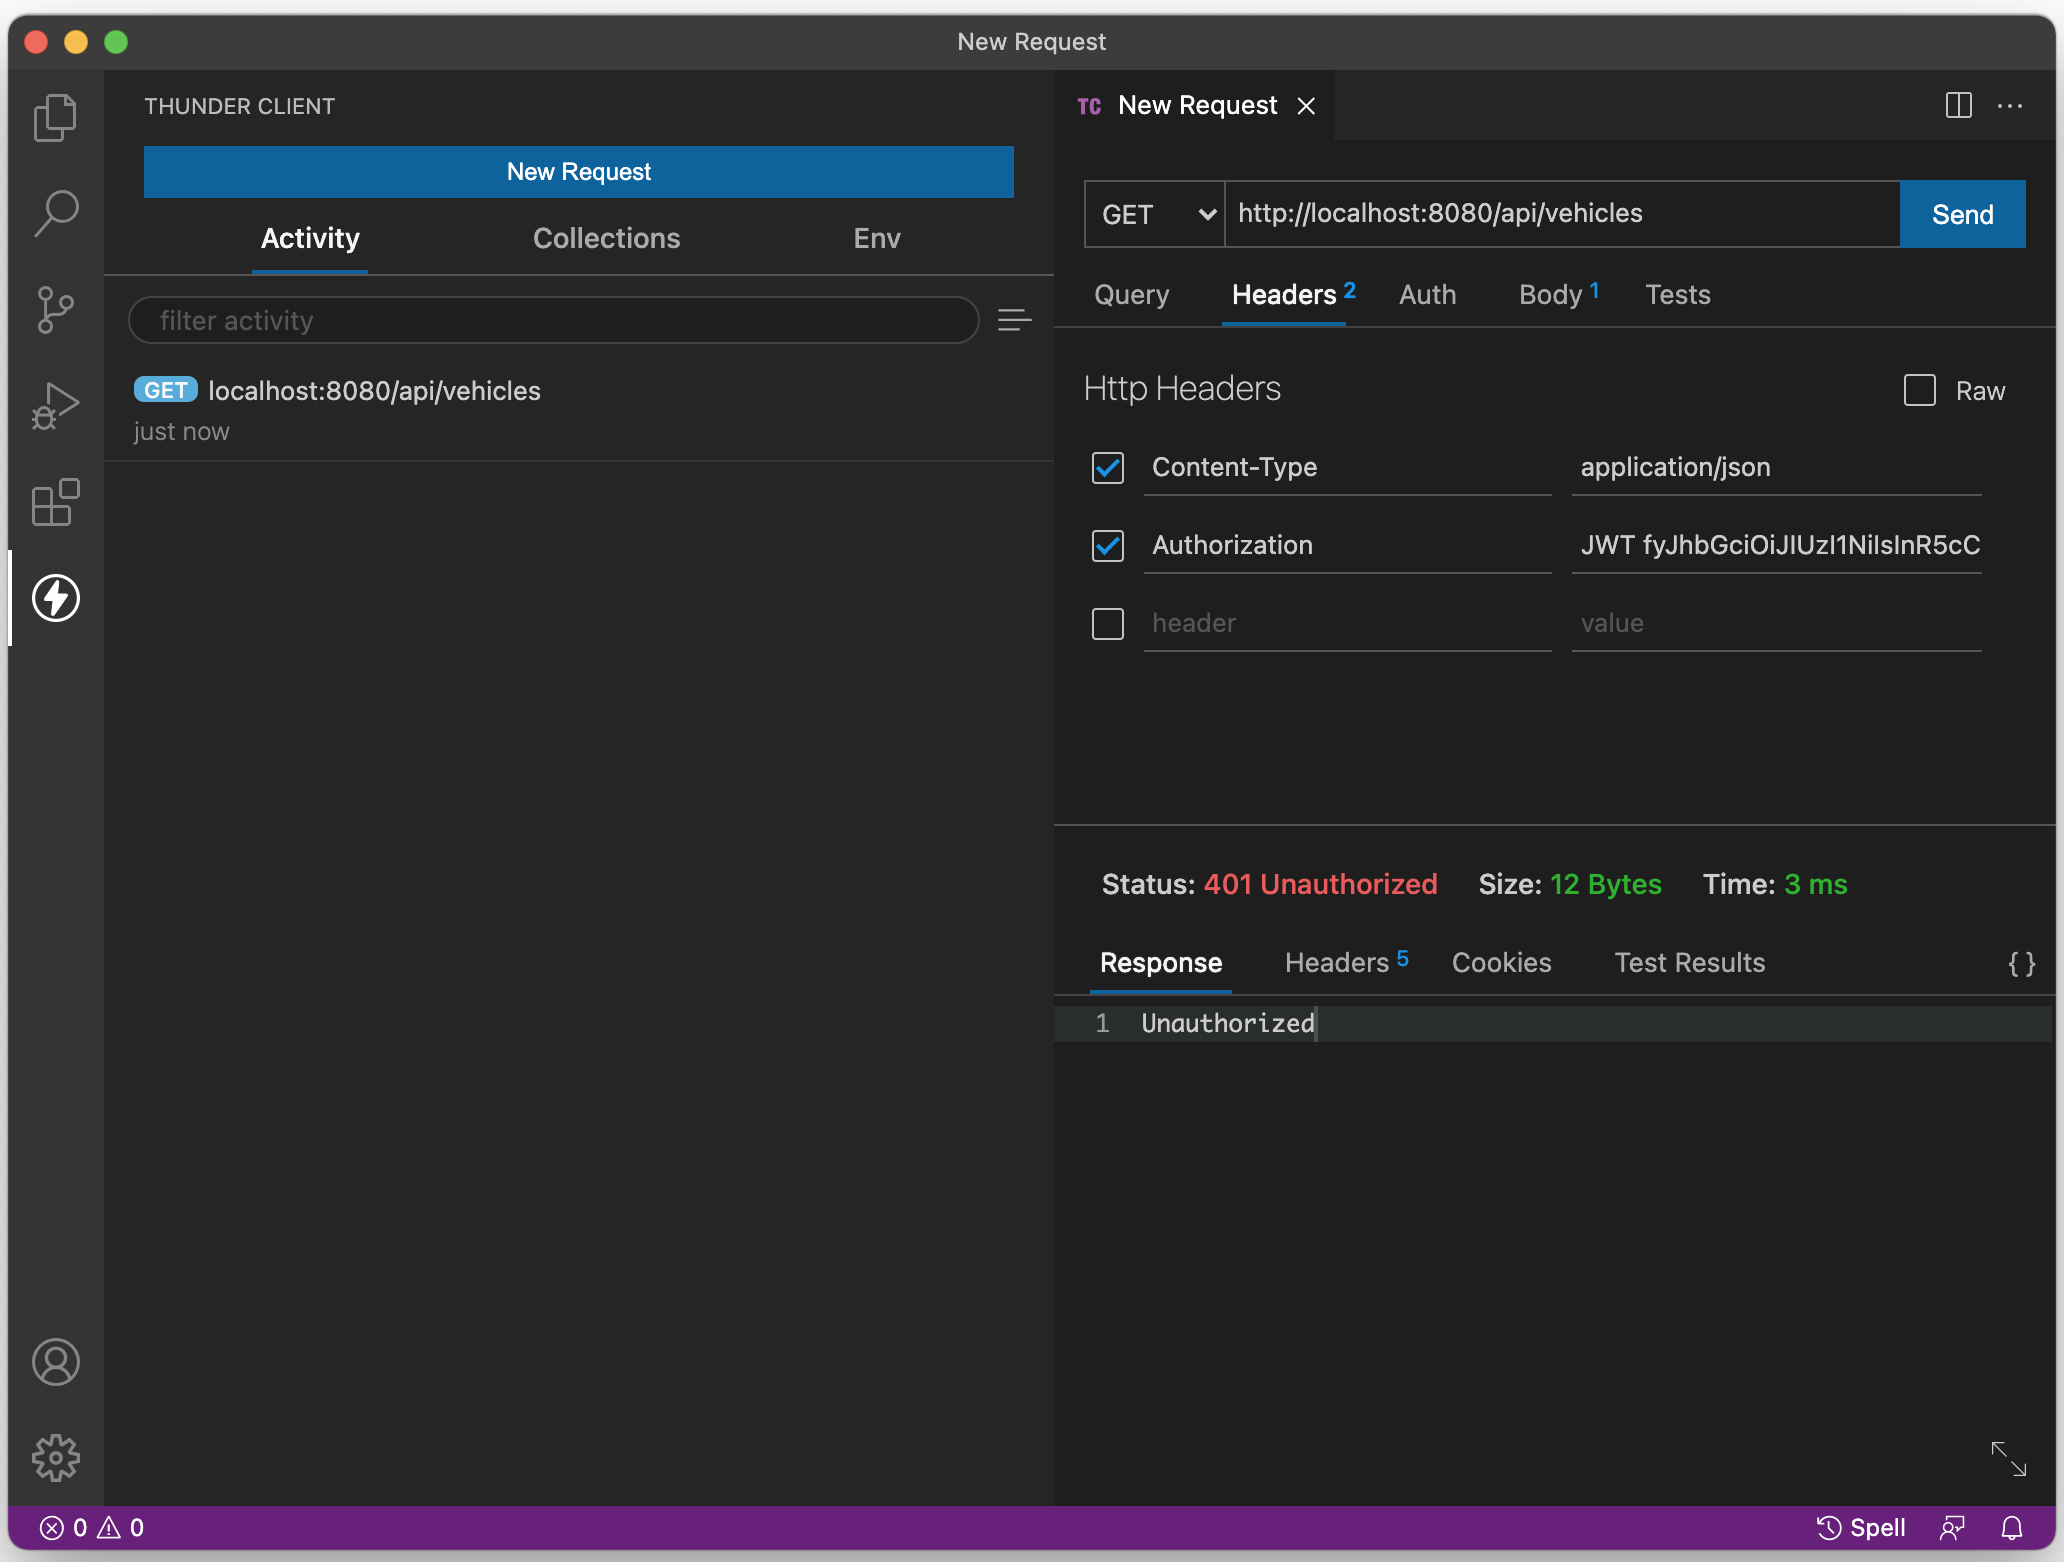Open the Run and Debug icon

tap(56, 406)
